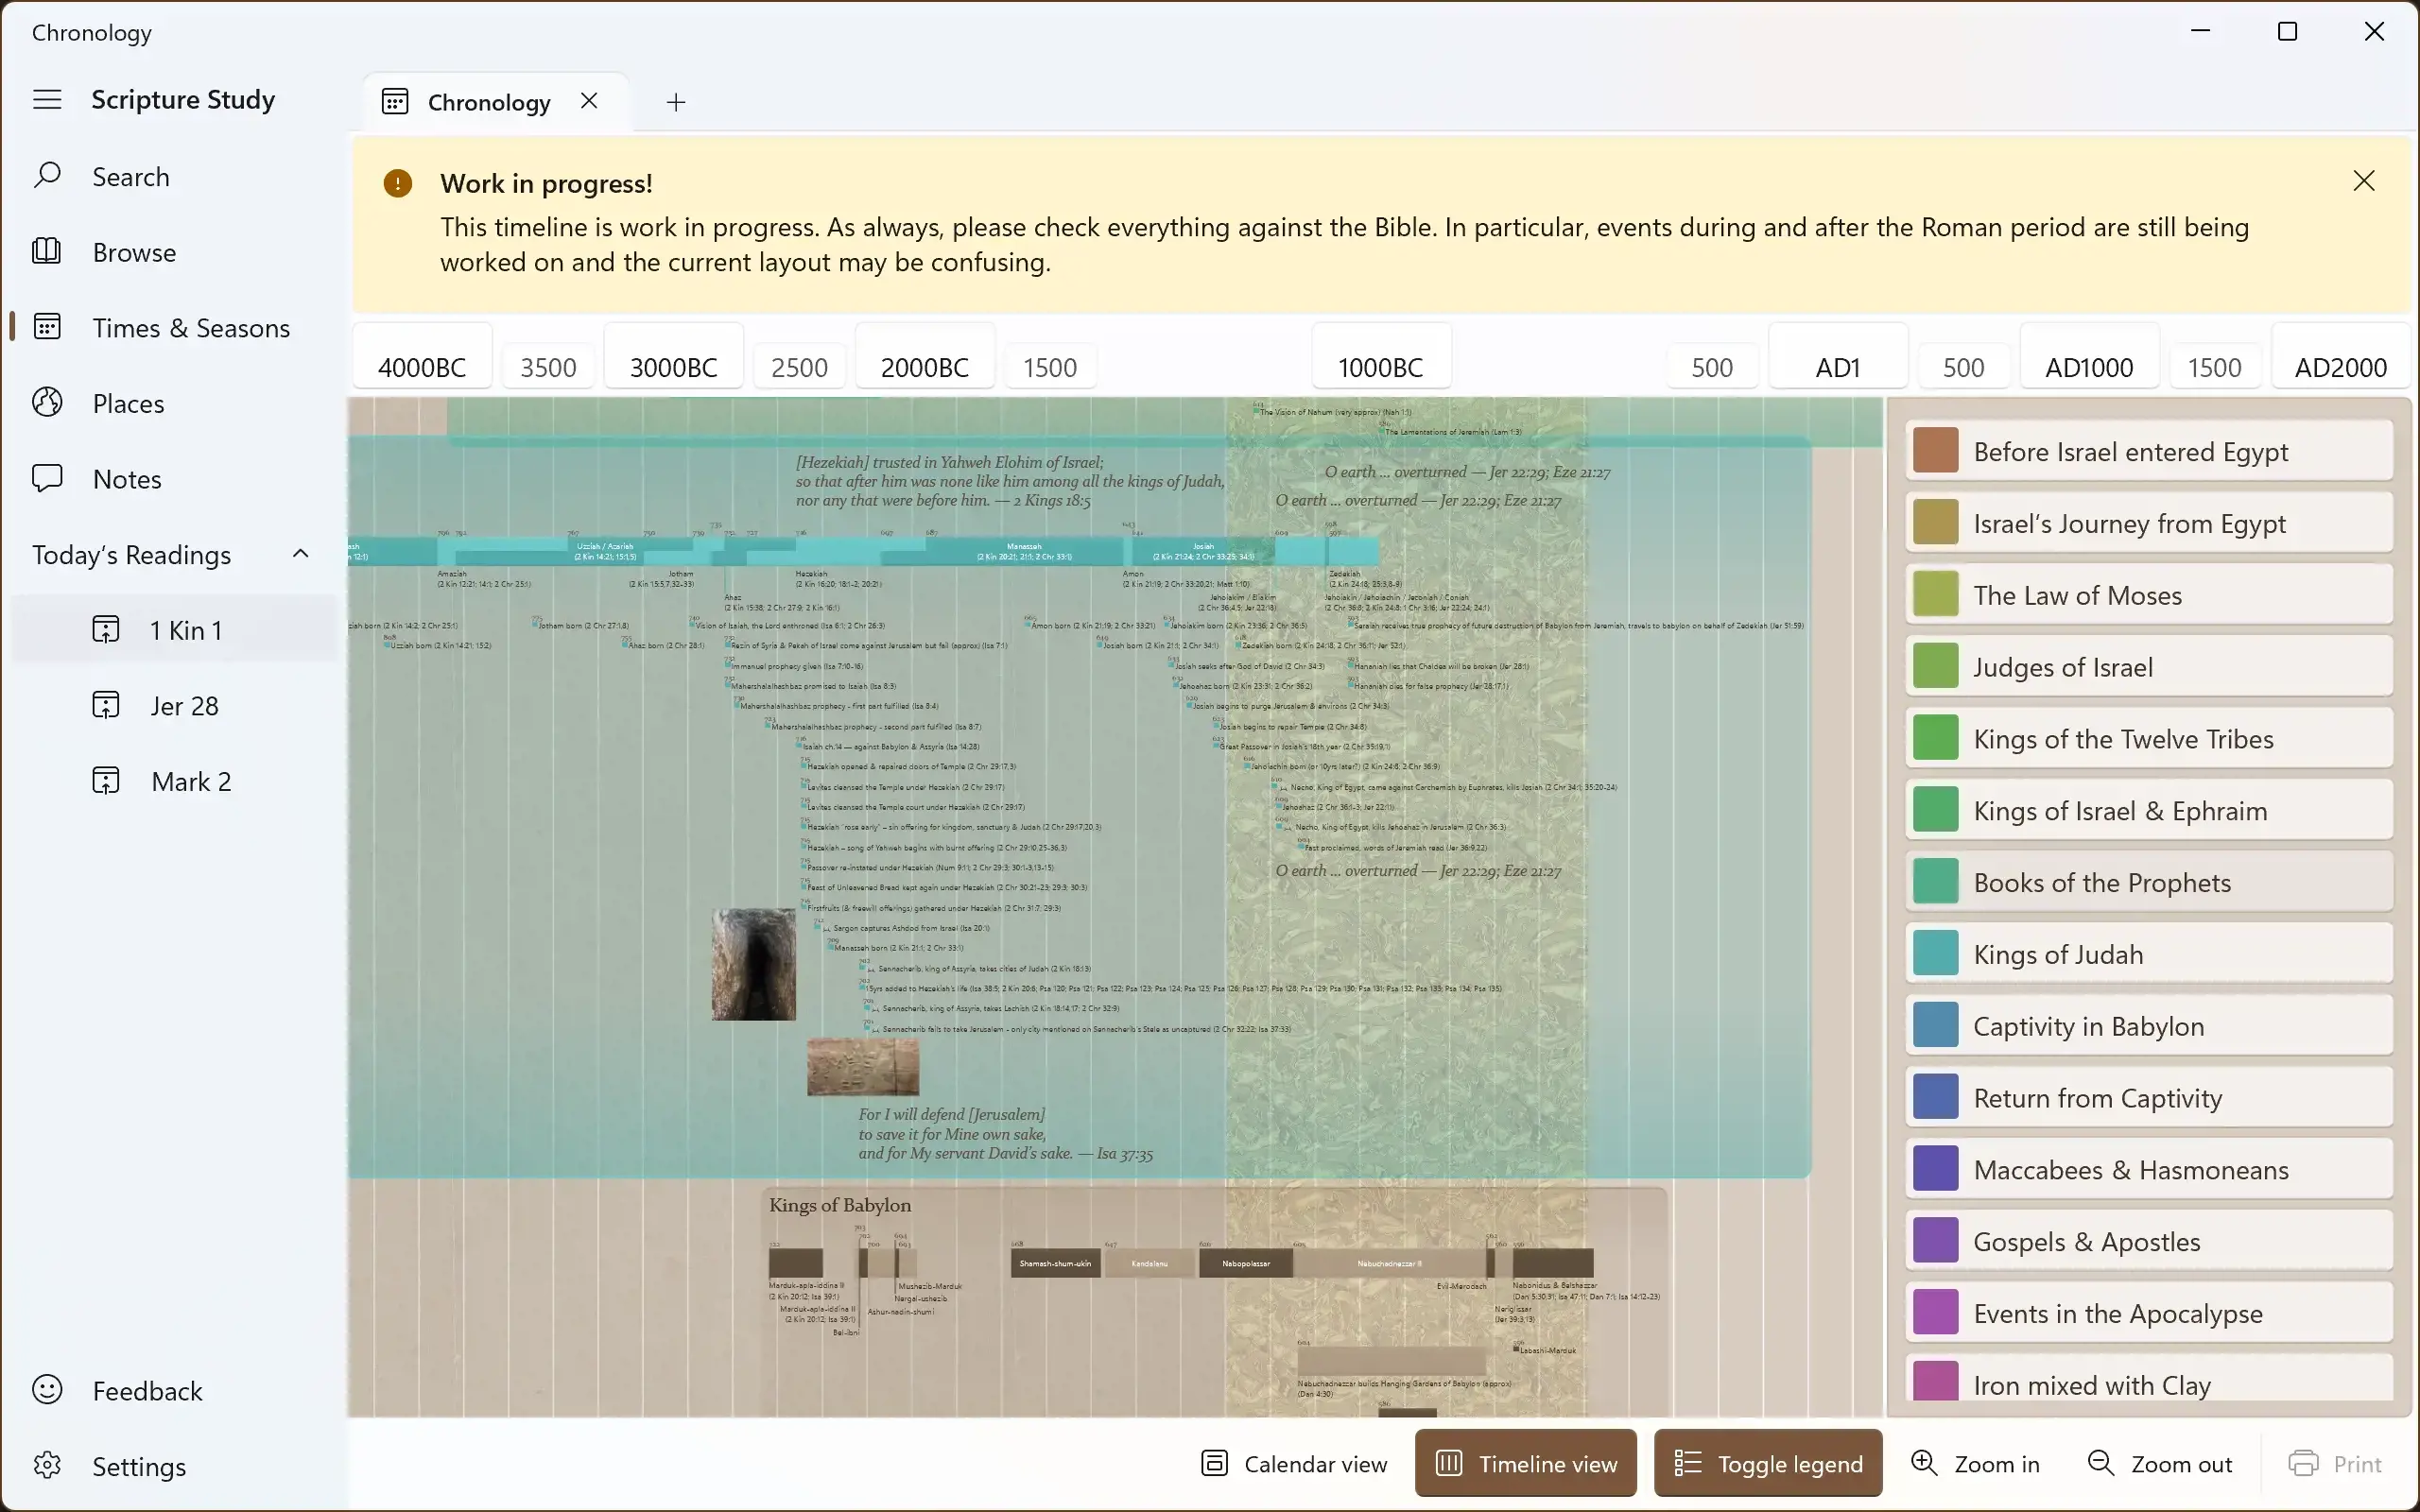Image resolution: width=2420 pixels, height=1512 pixels.
Task: Open the navigation hamburger menu
Action: [x=46, y=99]
